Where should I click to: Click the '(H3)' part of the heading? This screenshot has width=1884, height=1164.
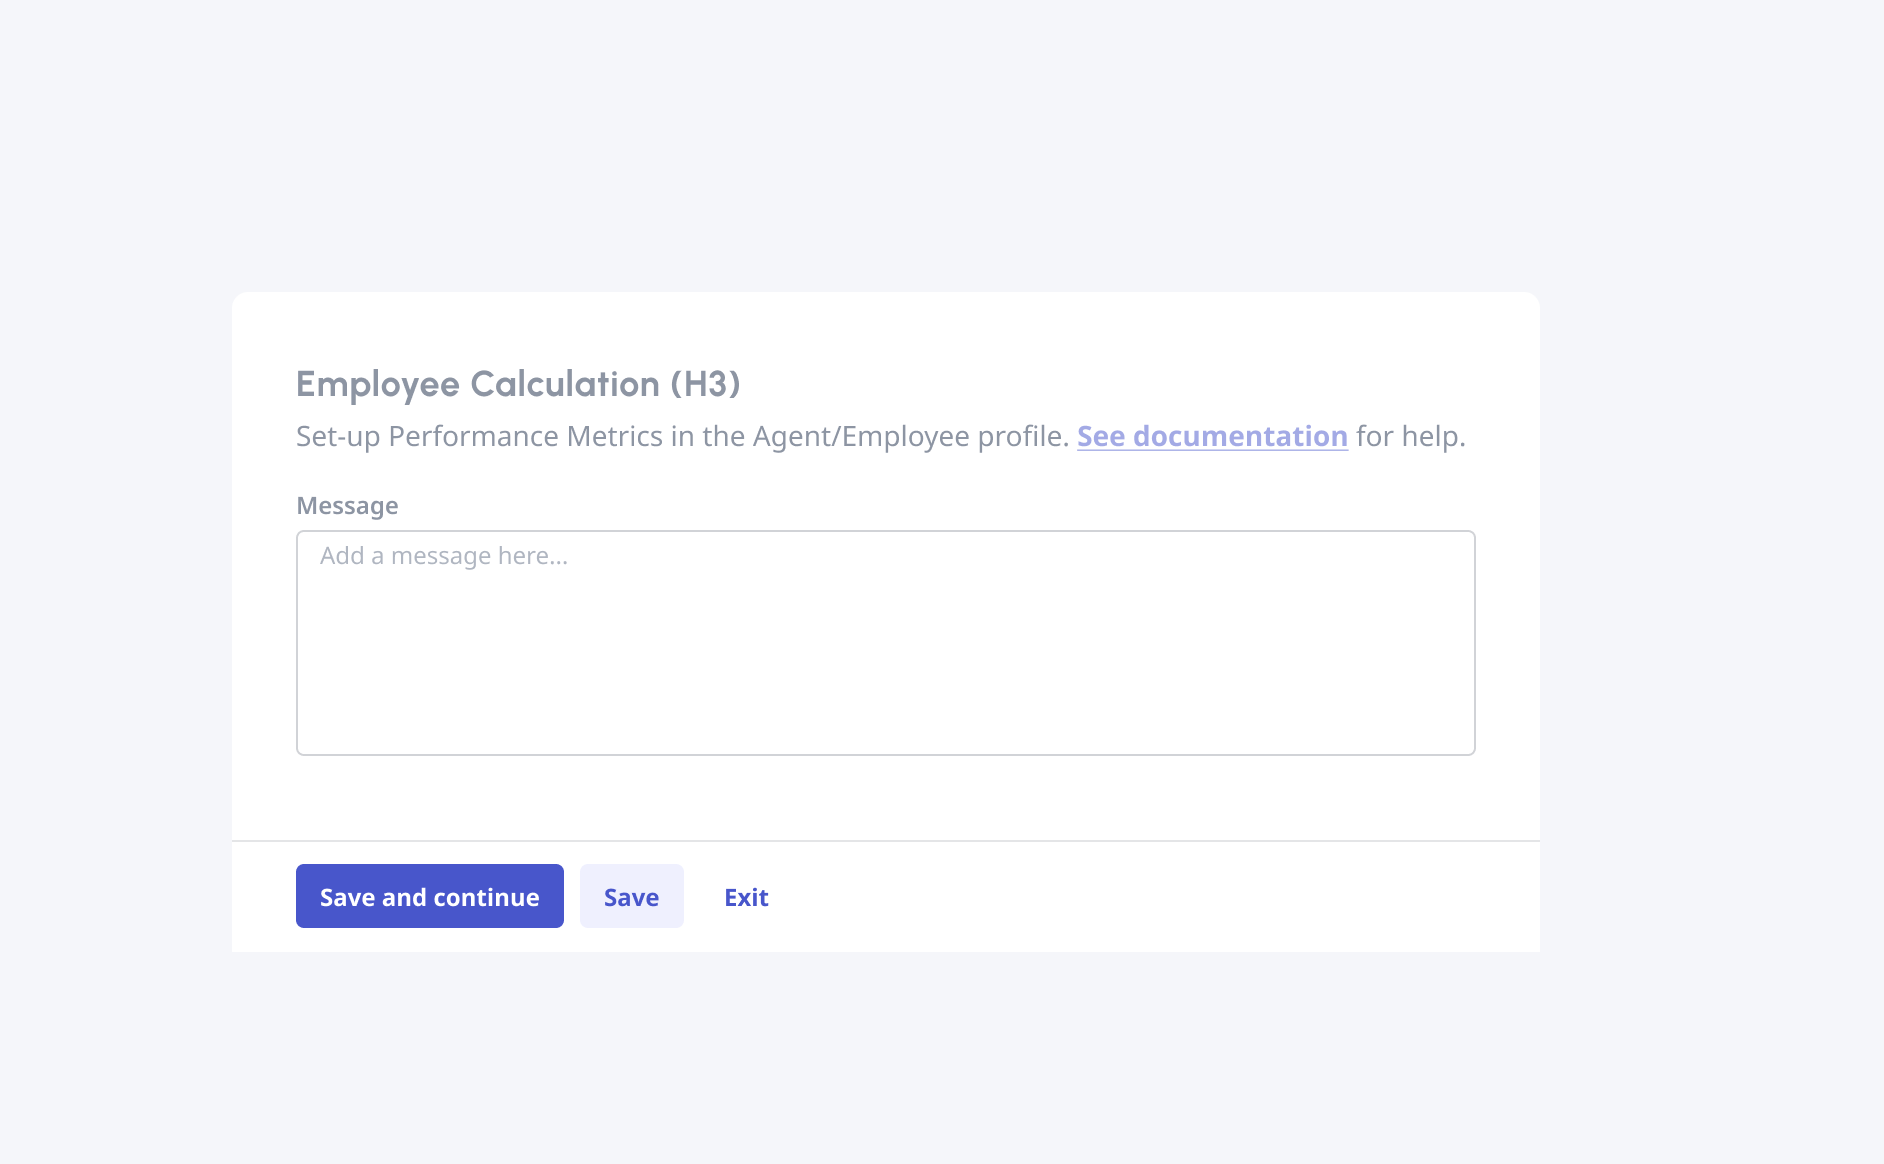pos(705,384)
